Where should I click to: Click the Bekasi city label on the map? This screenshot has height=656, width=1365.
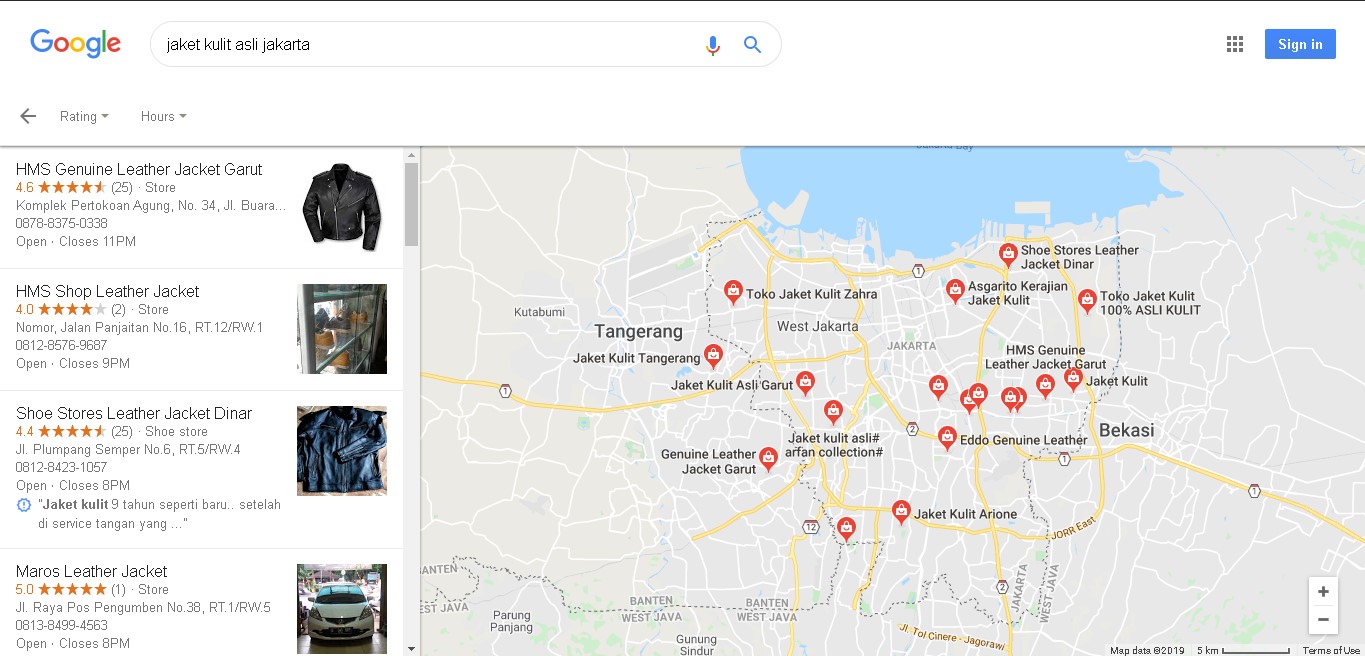tap(1126, 431)
